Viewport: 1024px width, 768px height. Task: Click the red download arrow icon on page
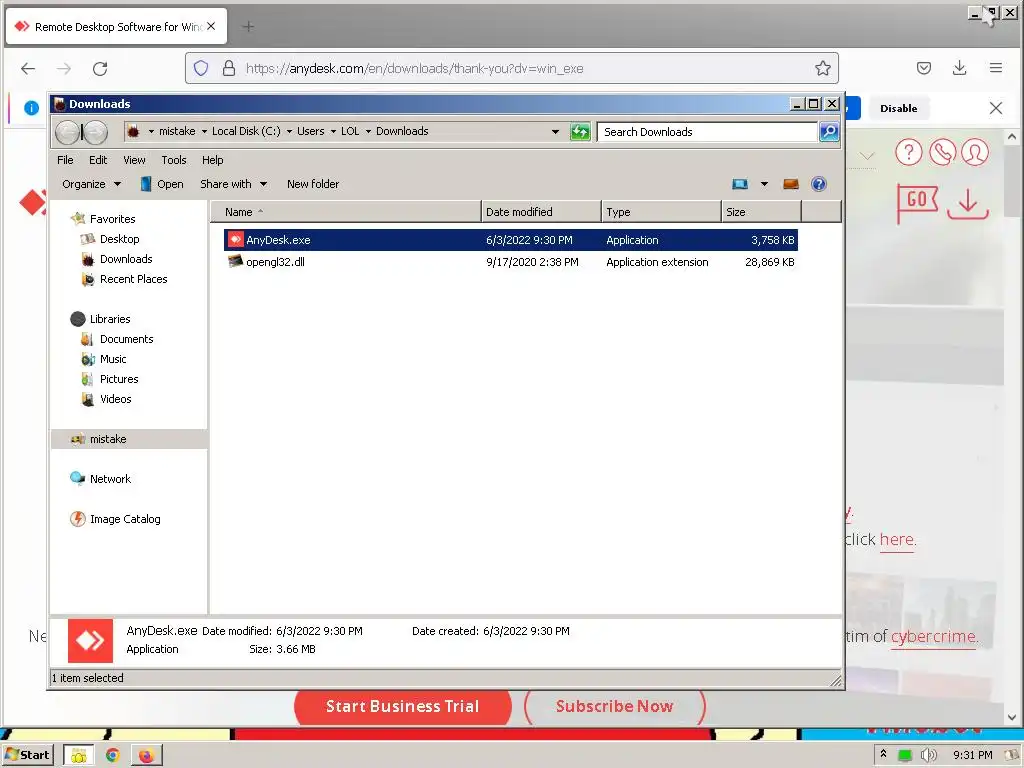[x=968, y=204]
